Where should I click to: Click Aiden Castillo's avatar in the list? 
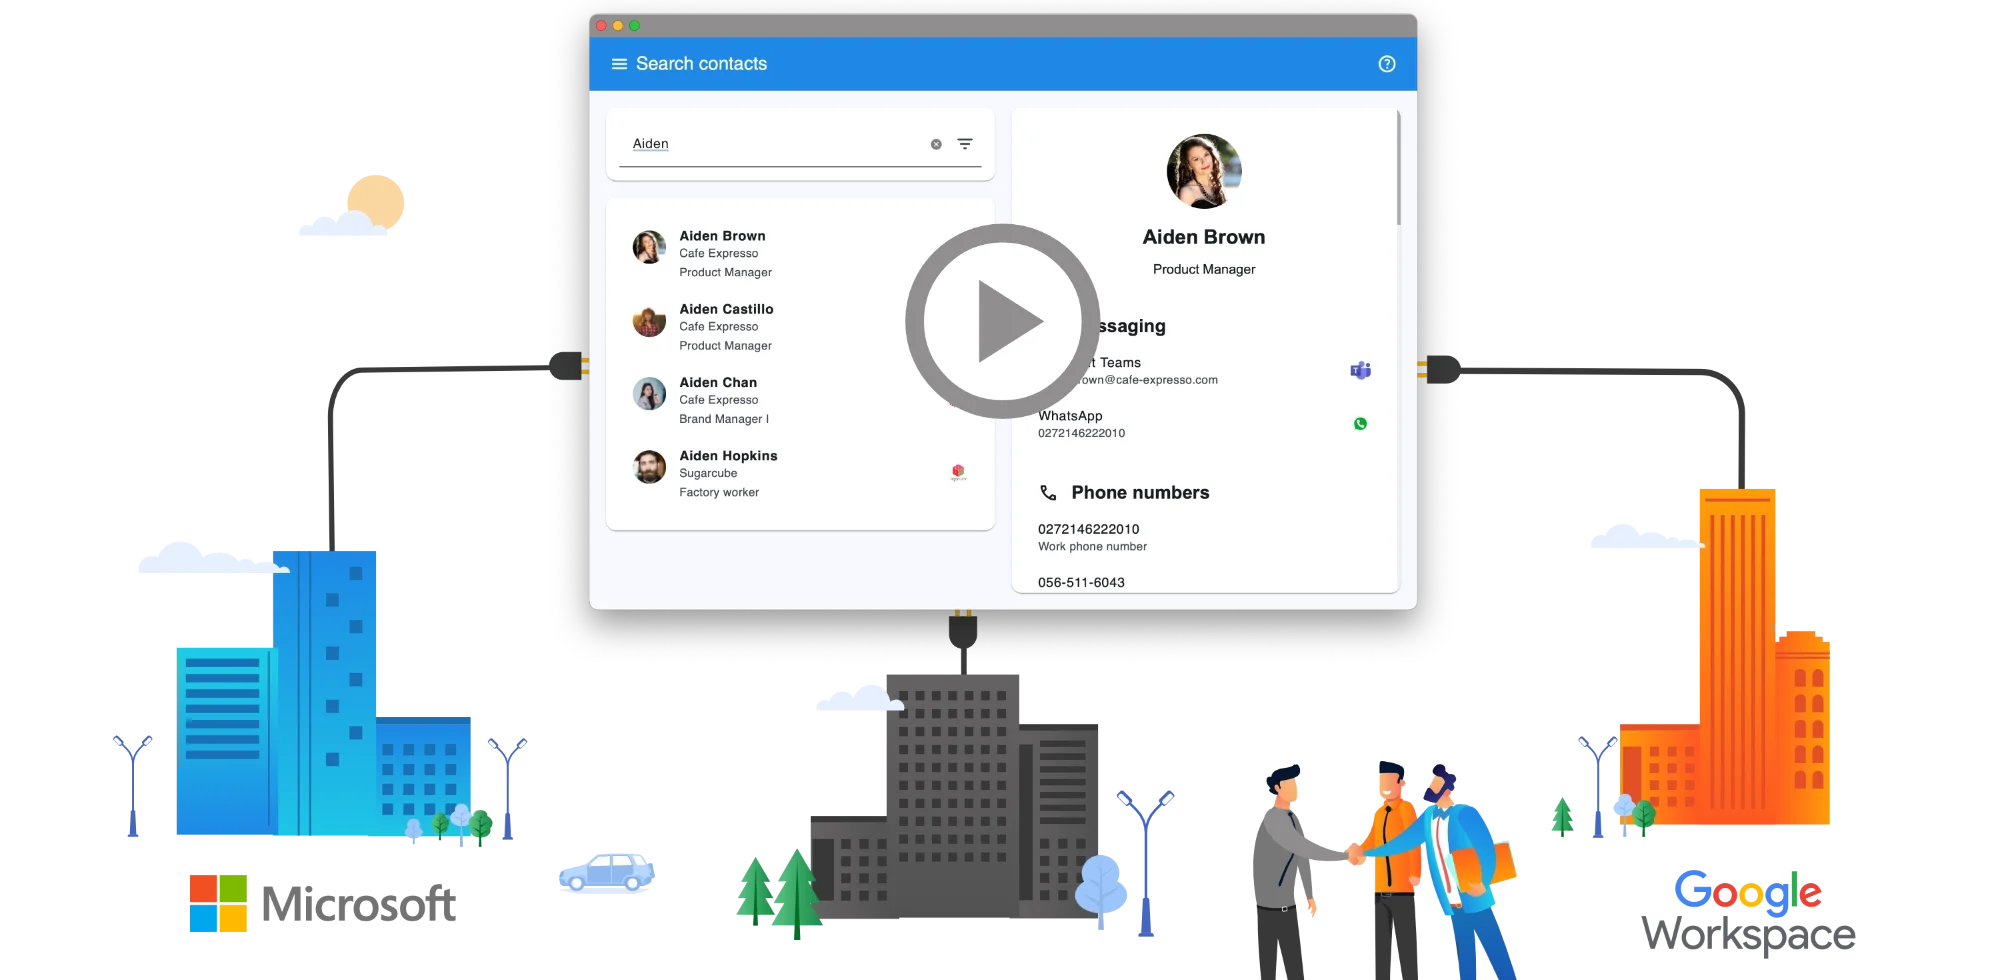point(649,321)
